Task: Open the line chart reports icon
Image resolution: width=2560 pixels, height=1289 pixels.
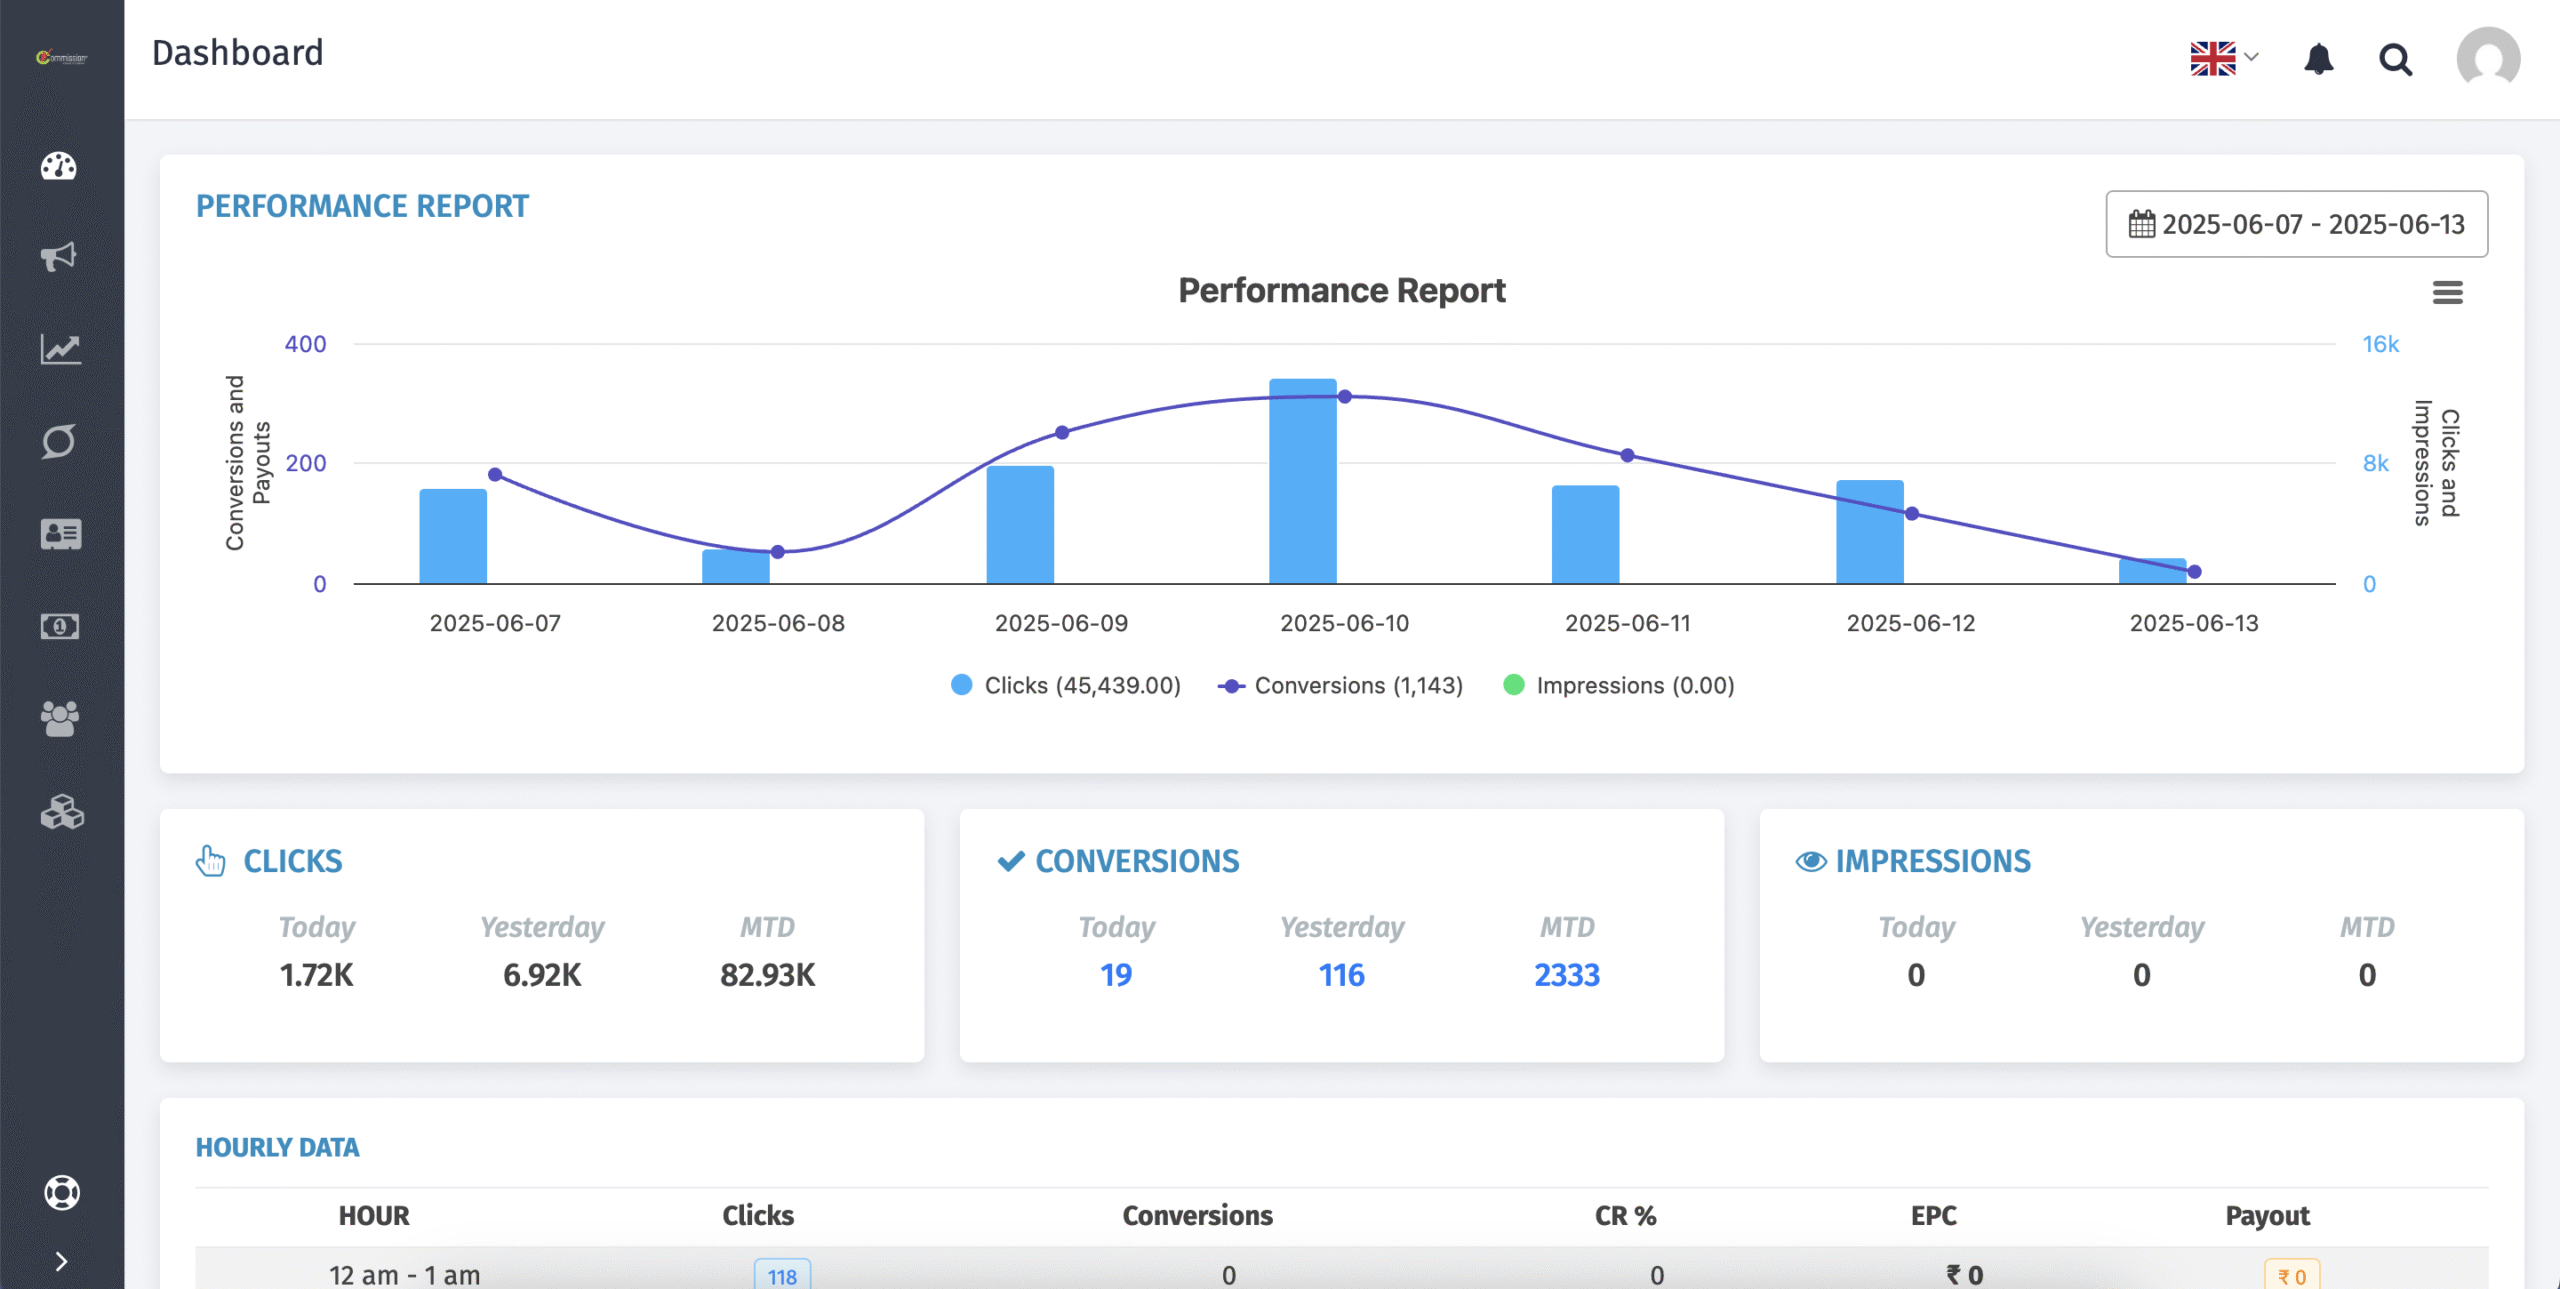Action: (x=60, y=349)
